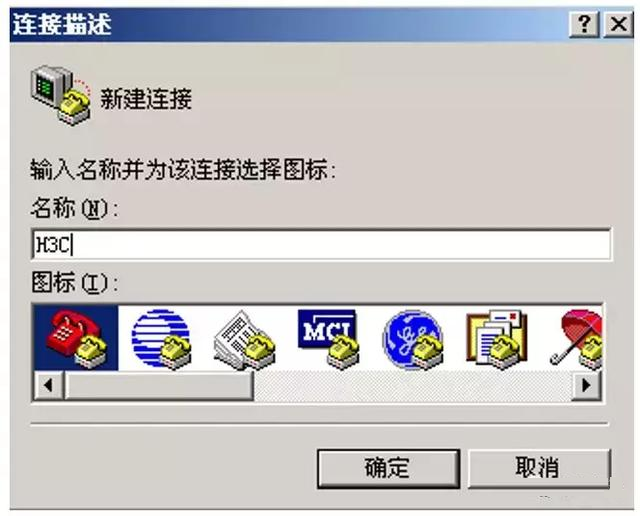
Task: Select the documents folder connection icon
Action: 497,339
